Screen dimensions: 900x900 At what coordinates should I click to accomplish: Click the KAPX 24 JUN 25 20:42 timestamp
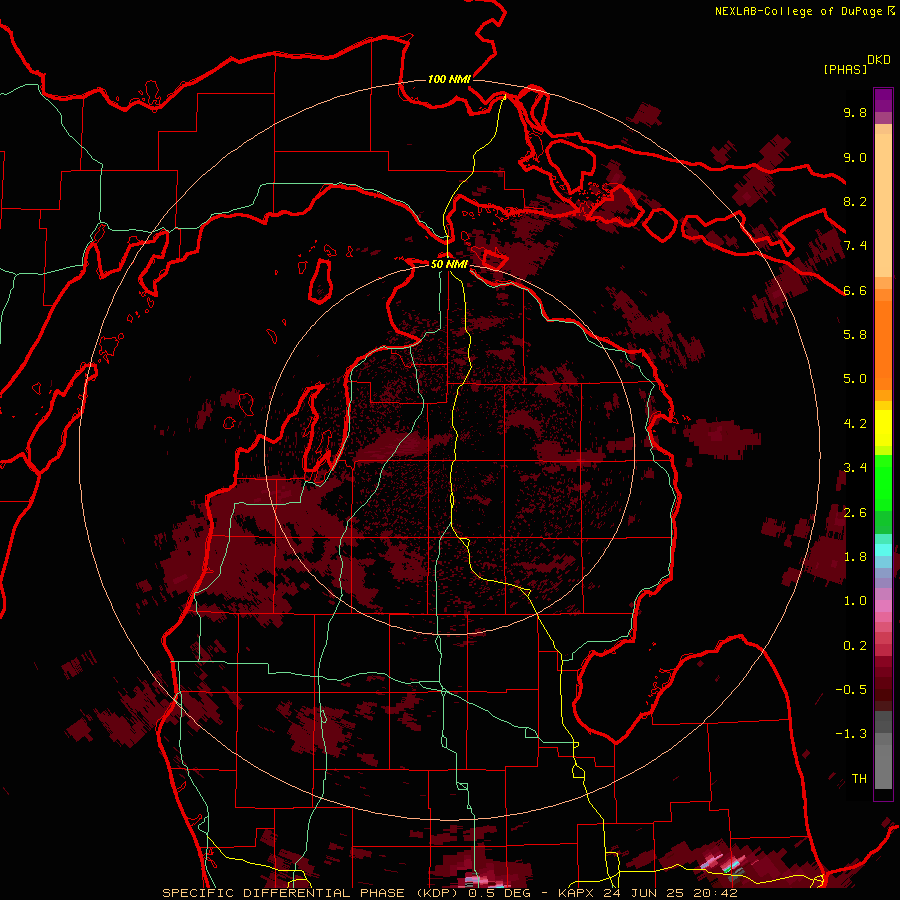point(647,893)
